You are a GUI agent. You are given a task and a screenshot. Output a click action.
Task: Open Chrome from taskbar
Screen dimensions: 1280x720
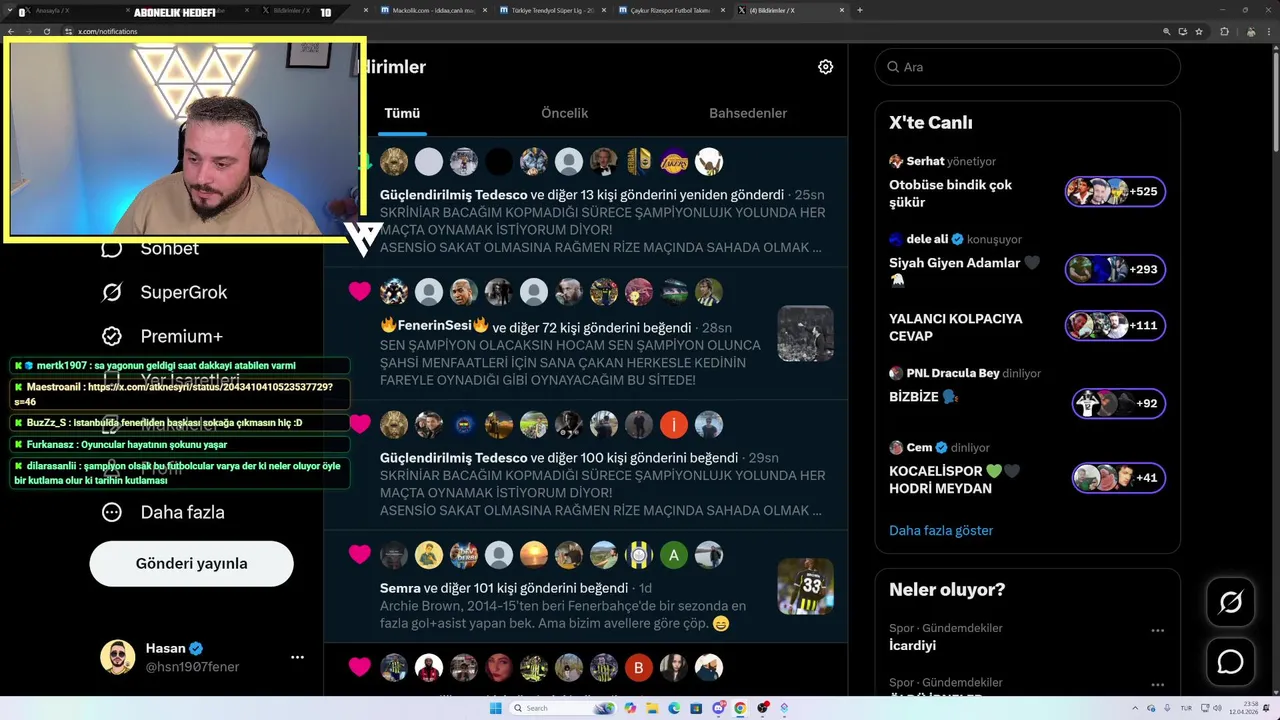740,708
